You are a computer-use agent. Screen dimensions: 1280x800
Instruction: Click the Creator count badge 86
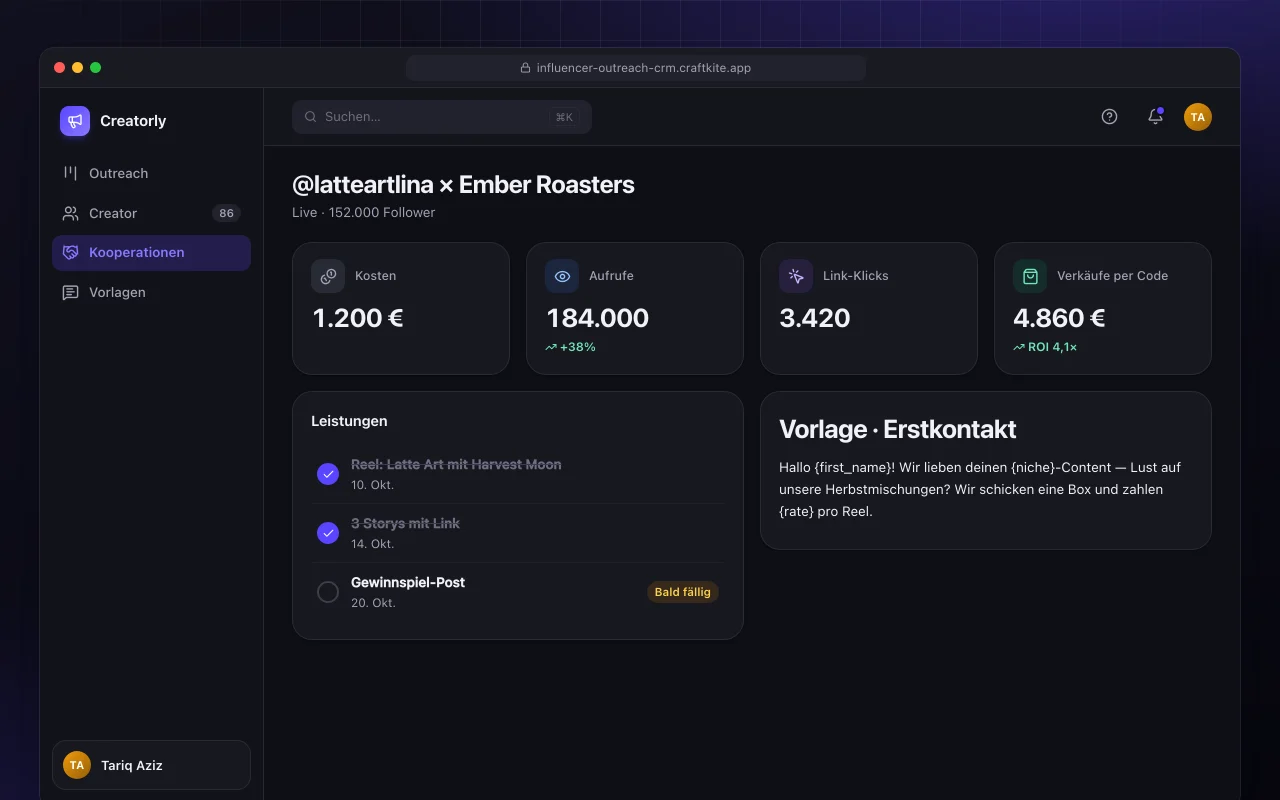pos(227,213)
